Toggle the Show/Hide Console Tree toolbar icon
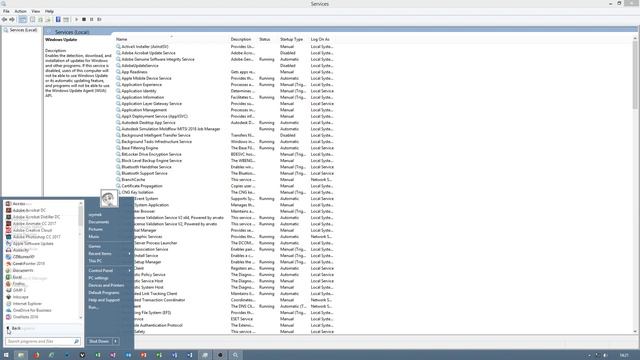 point(23,20)
